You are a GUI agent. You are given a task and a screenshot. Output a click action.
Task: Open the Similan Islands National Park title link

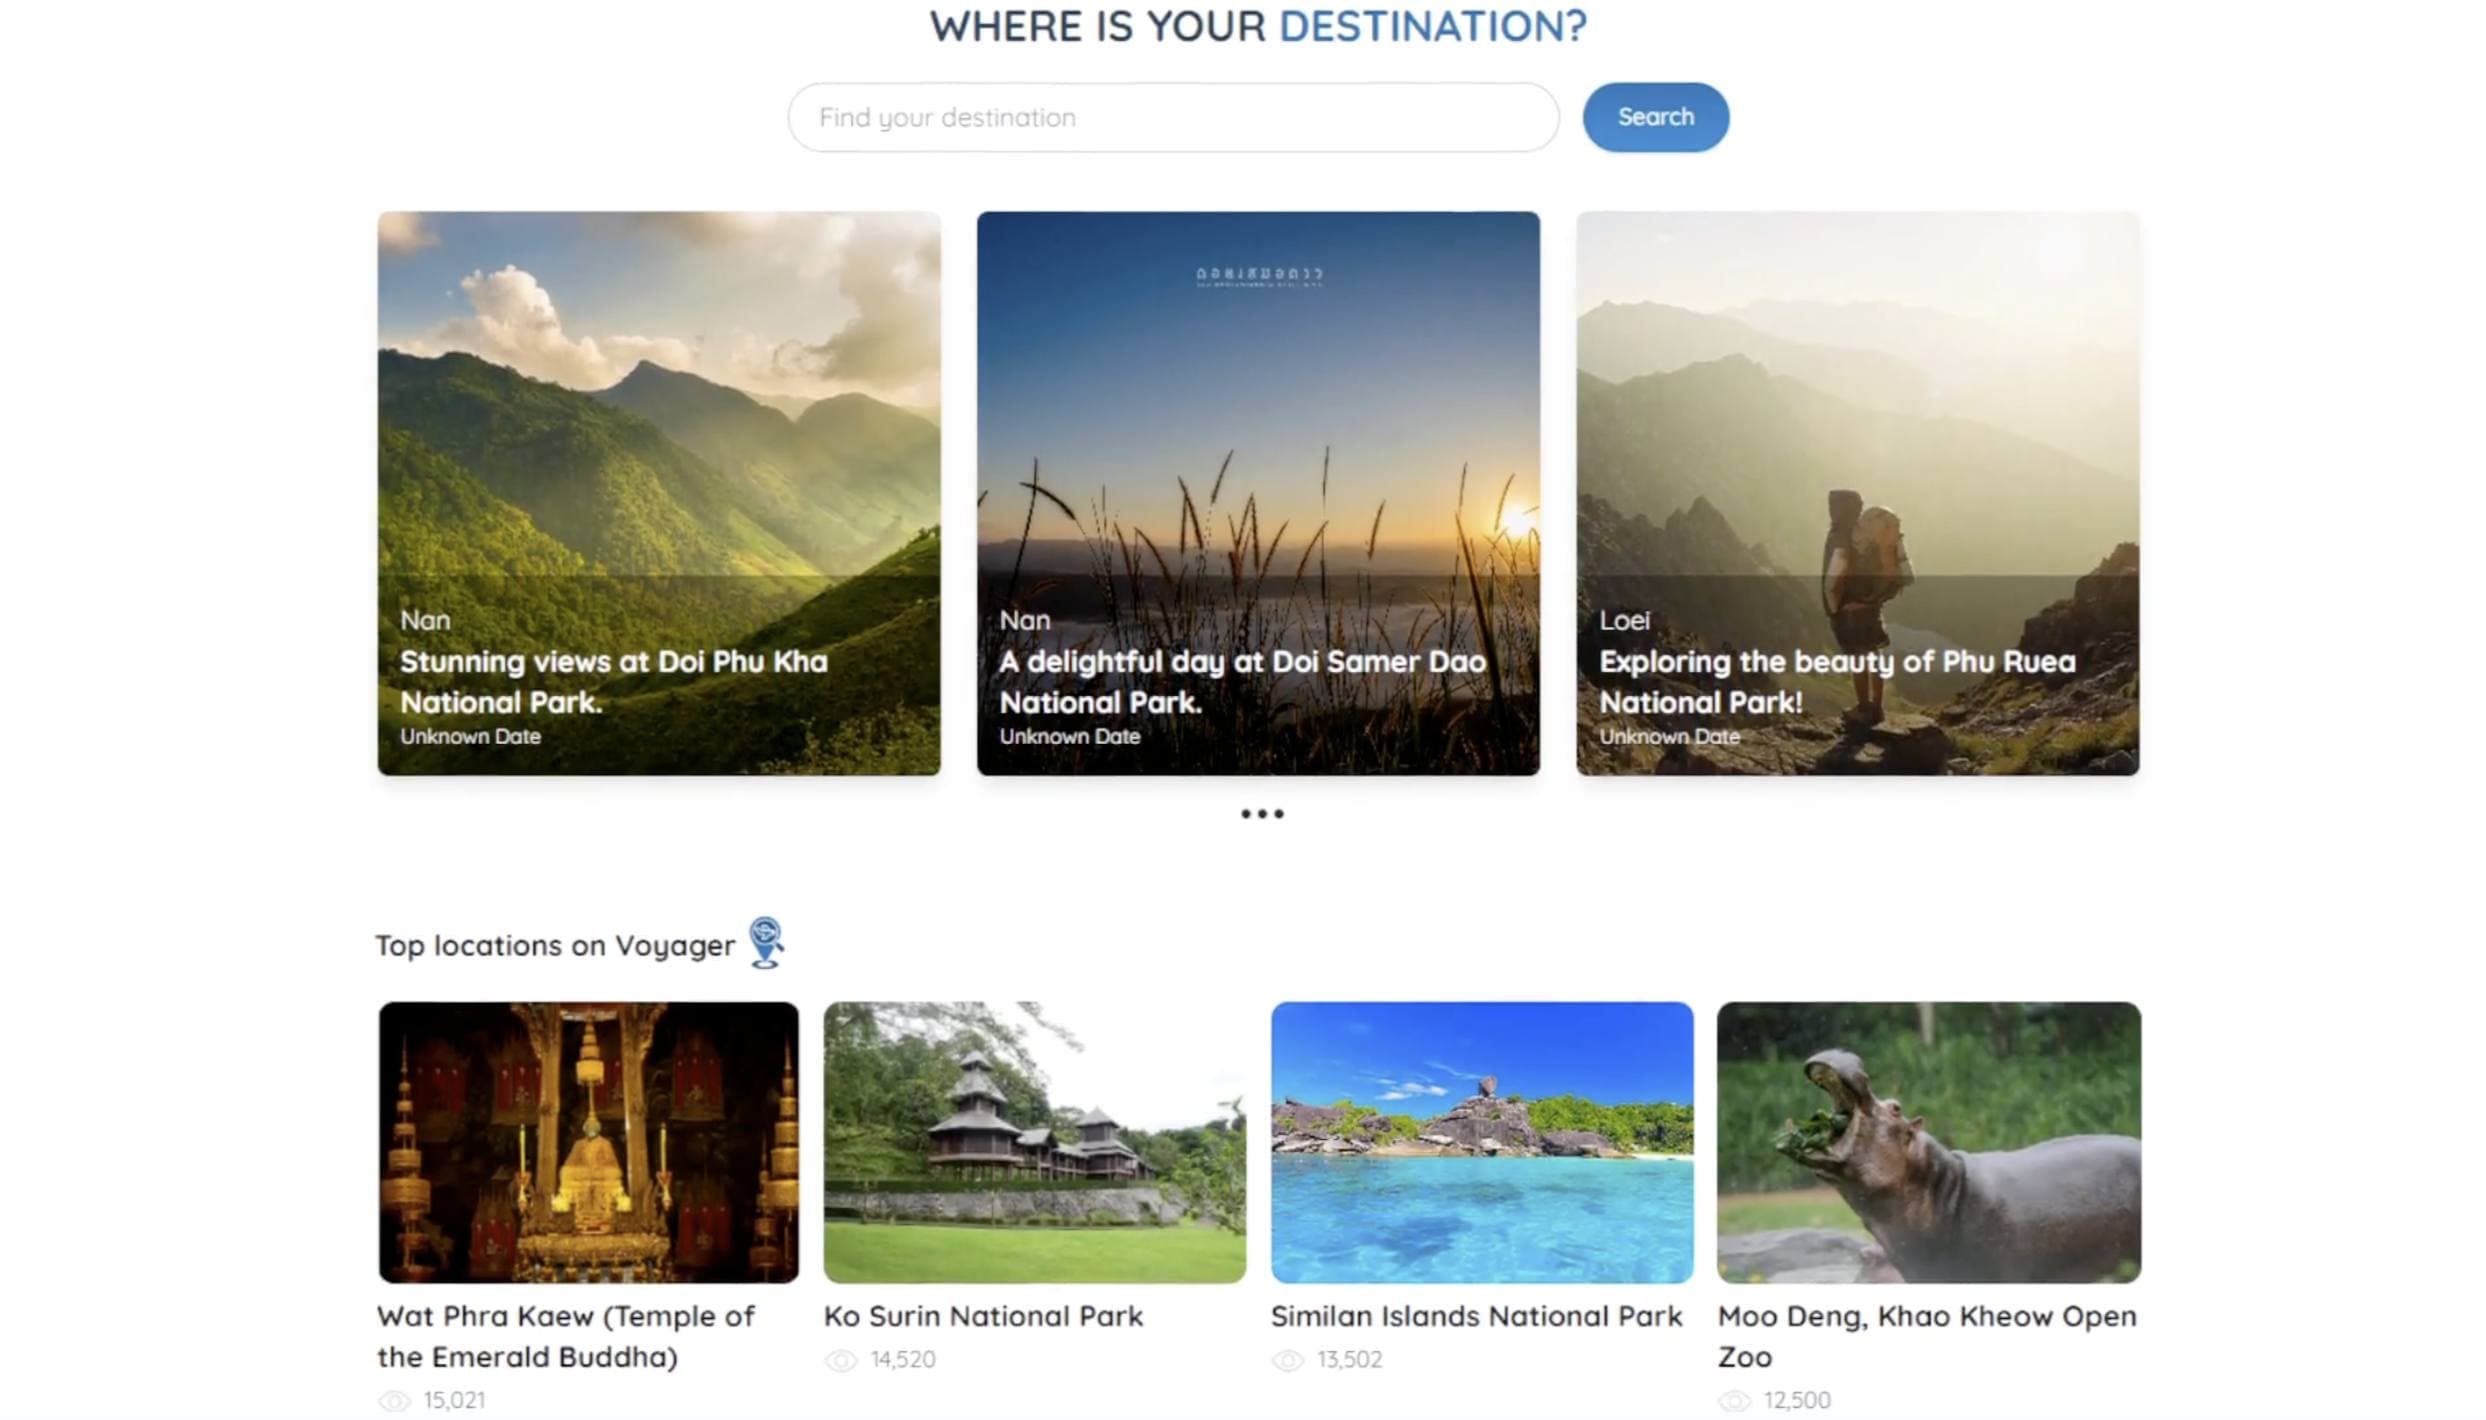pyautogui.click(x=1476, y=1316)
